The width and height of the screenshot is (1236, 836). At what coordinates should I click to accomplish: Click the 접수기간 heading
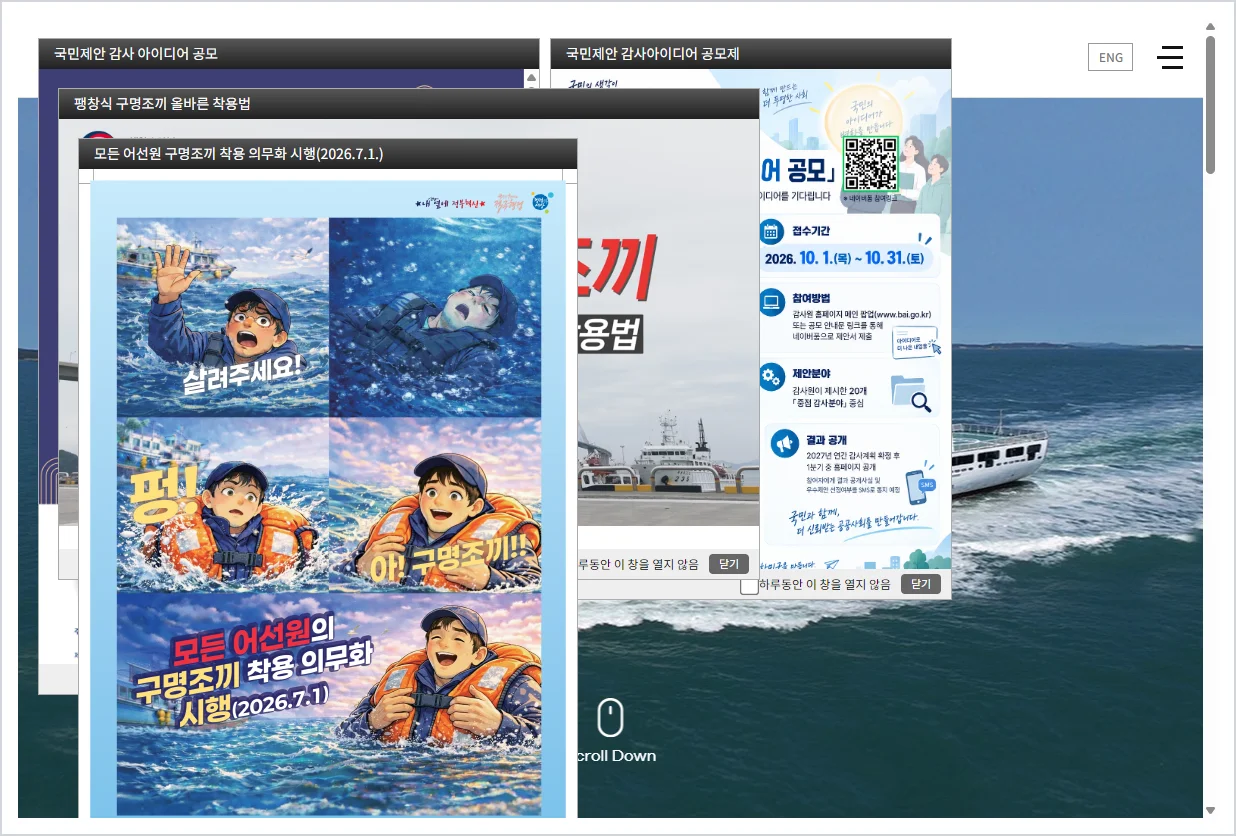click(x=811, y=230)
